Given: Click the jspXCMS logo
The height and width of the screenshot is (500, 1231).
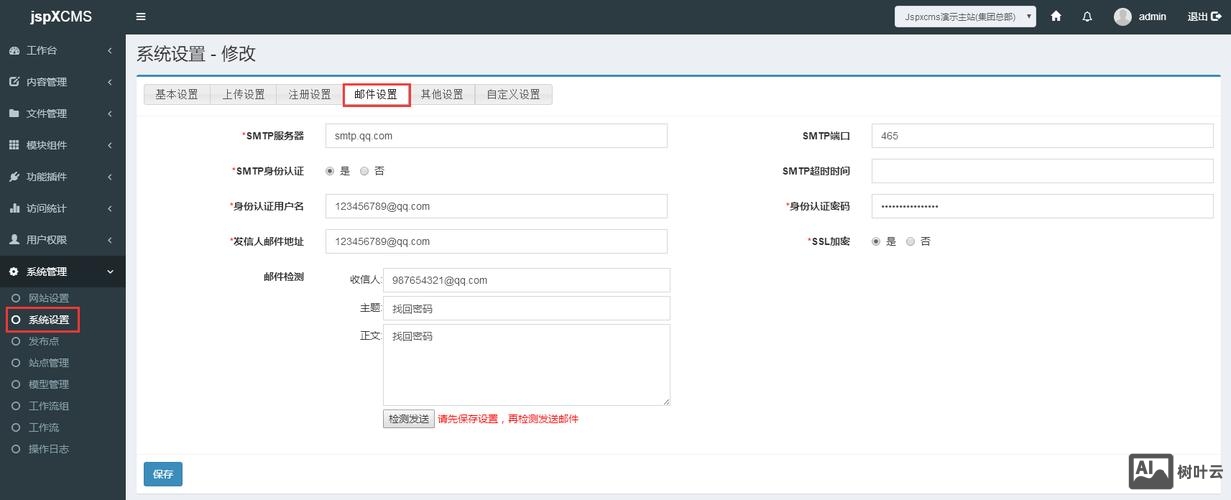Looking at the screenshot, I should 62,16.
